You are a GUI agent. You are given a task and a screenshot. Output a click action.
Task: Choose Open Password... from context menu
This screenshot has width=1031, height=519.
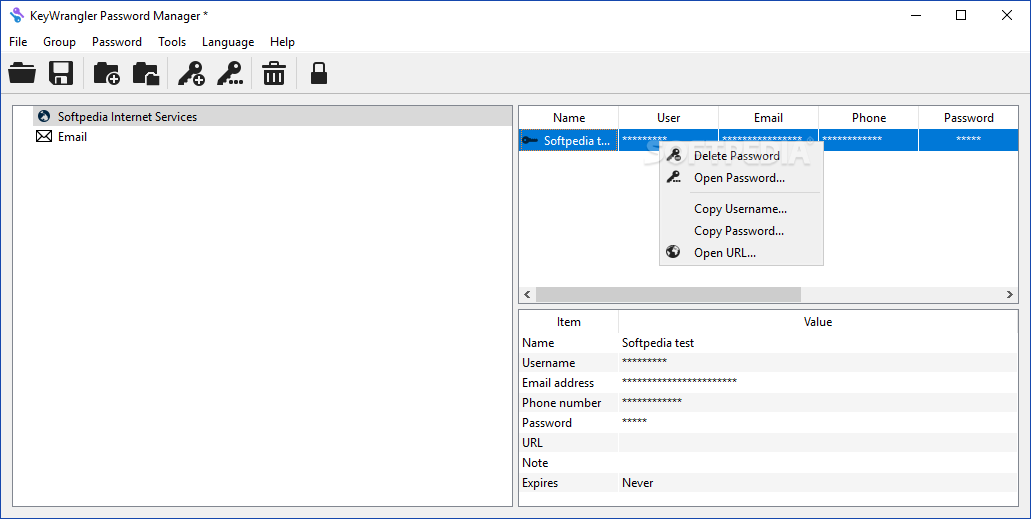pos(741,178)
